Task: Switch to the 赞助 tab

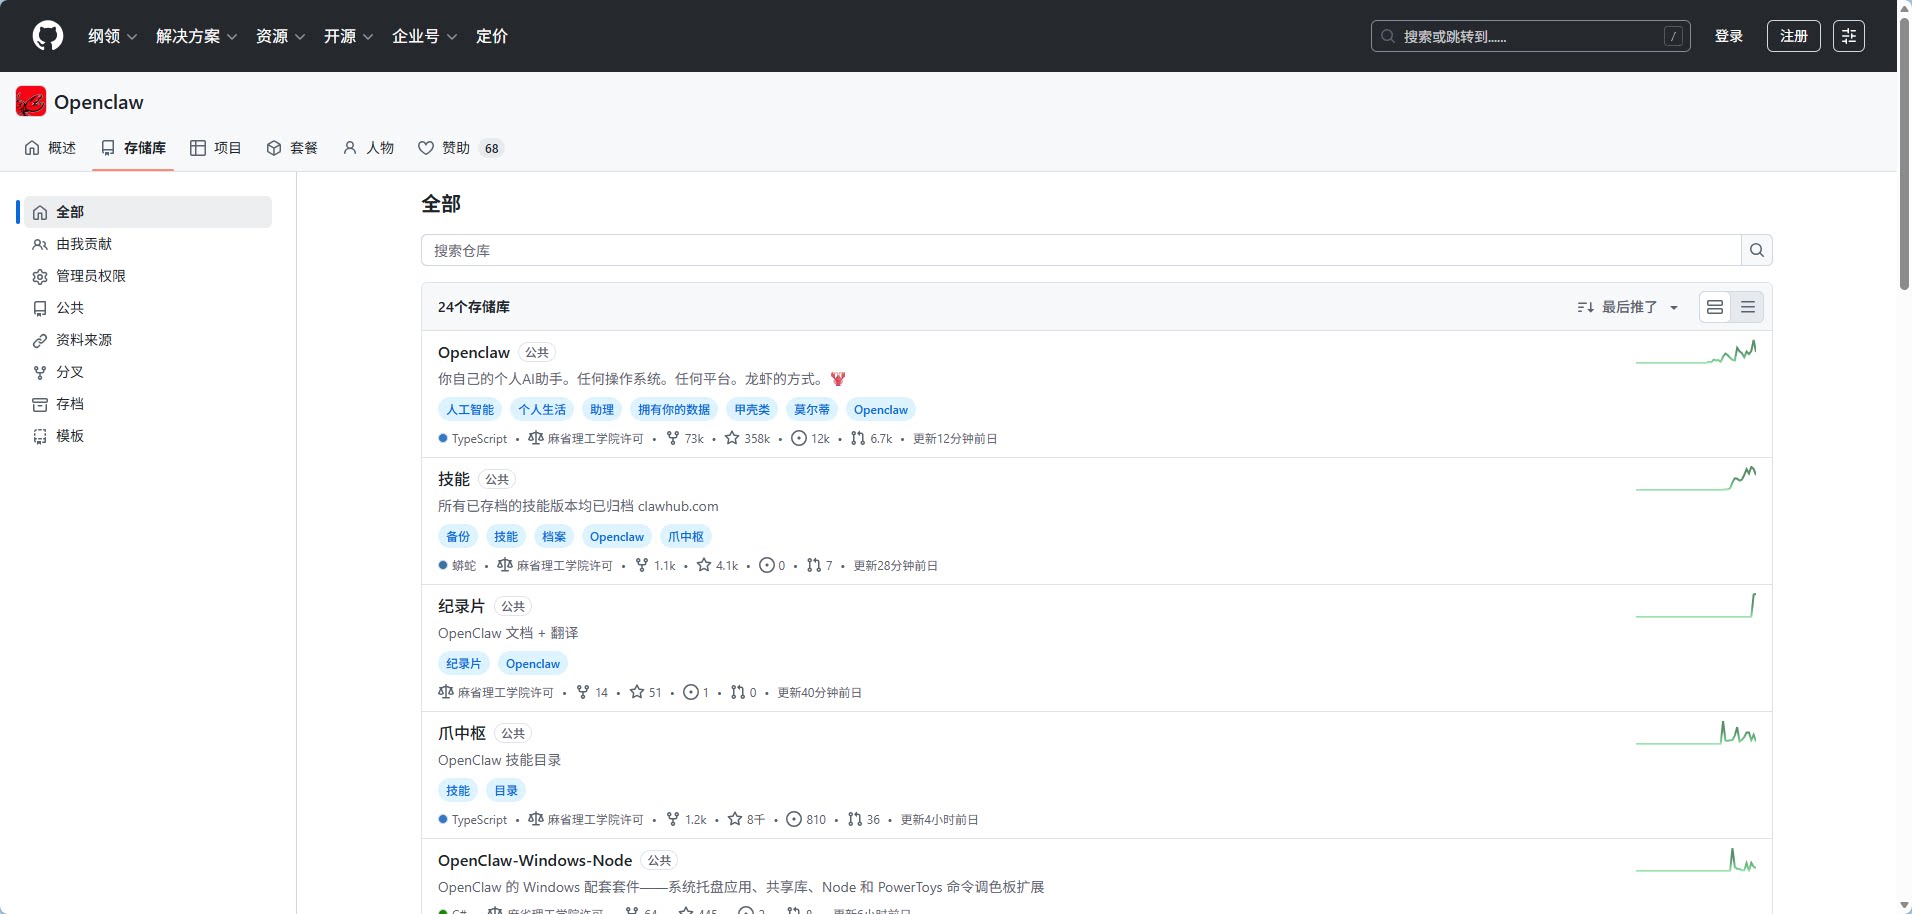Action: tap(460, 148)
